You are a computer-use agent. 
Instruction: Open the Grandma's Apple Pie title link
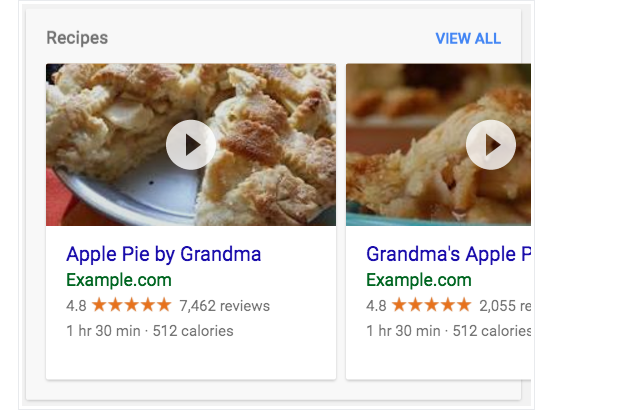(448, 254)
